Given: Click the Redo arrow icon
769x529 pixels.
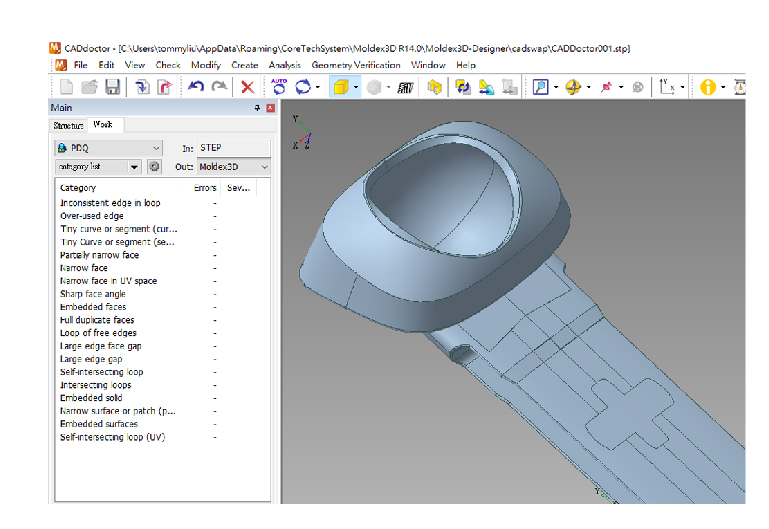Looking at the screenshot, I should (219, 87).
